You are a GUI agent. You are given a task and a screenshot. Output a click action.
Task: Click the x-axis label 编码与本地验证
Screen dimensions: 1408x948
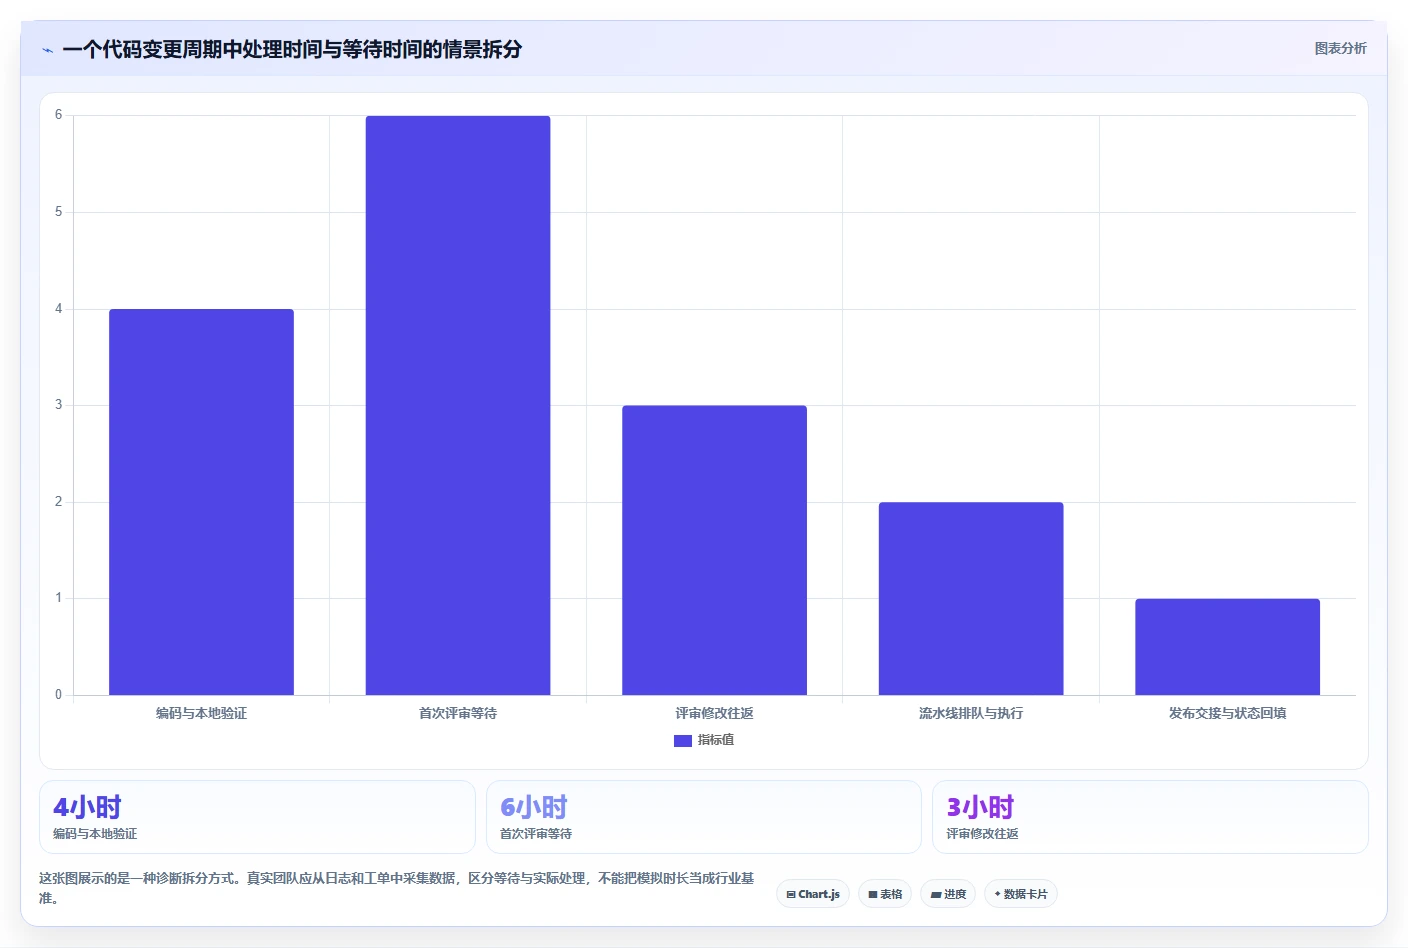pyautogui.click(x=201, y=713)
